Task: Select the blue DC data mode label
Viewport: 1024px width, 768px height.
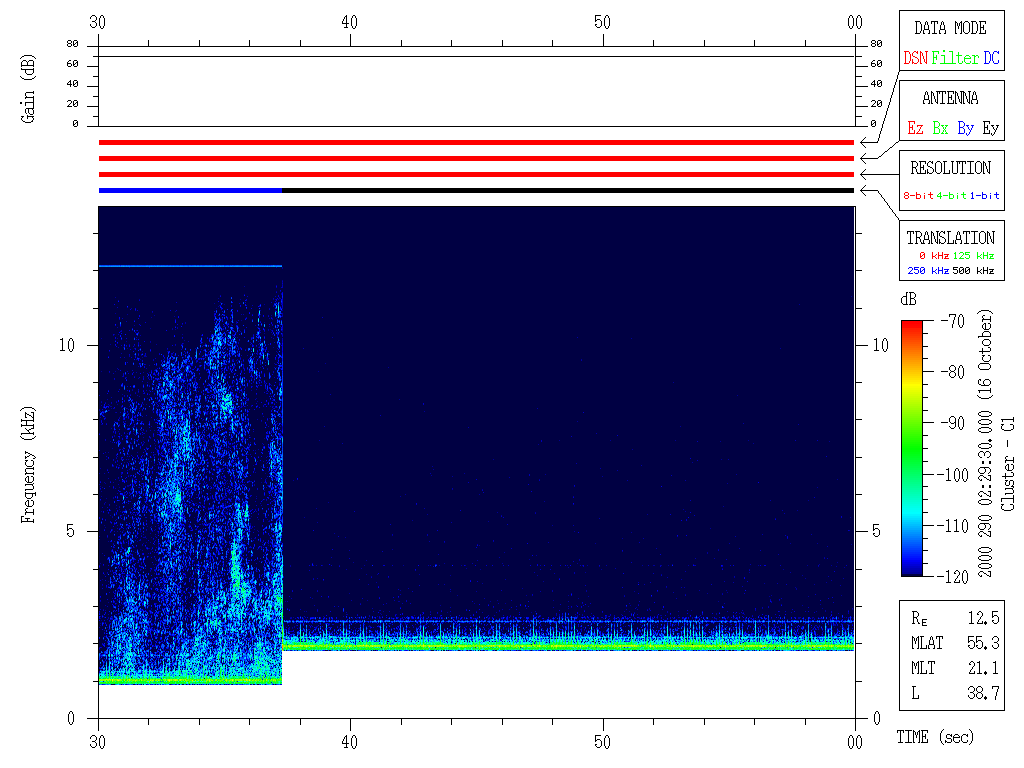Action: pyautogui.click(x=991, y=59)
